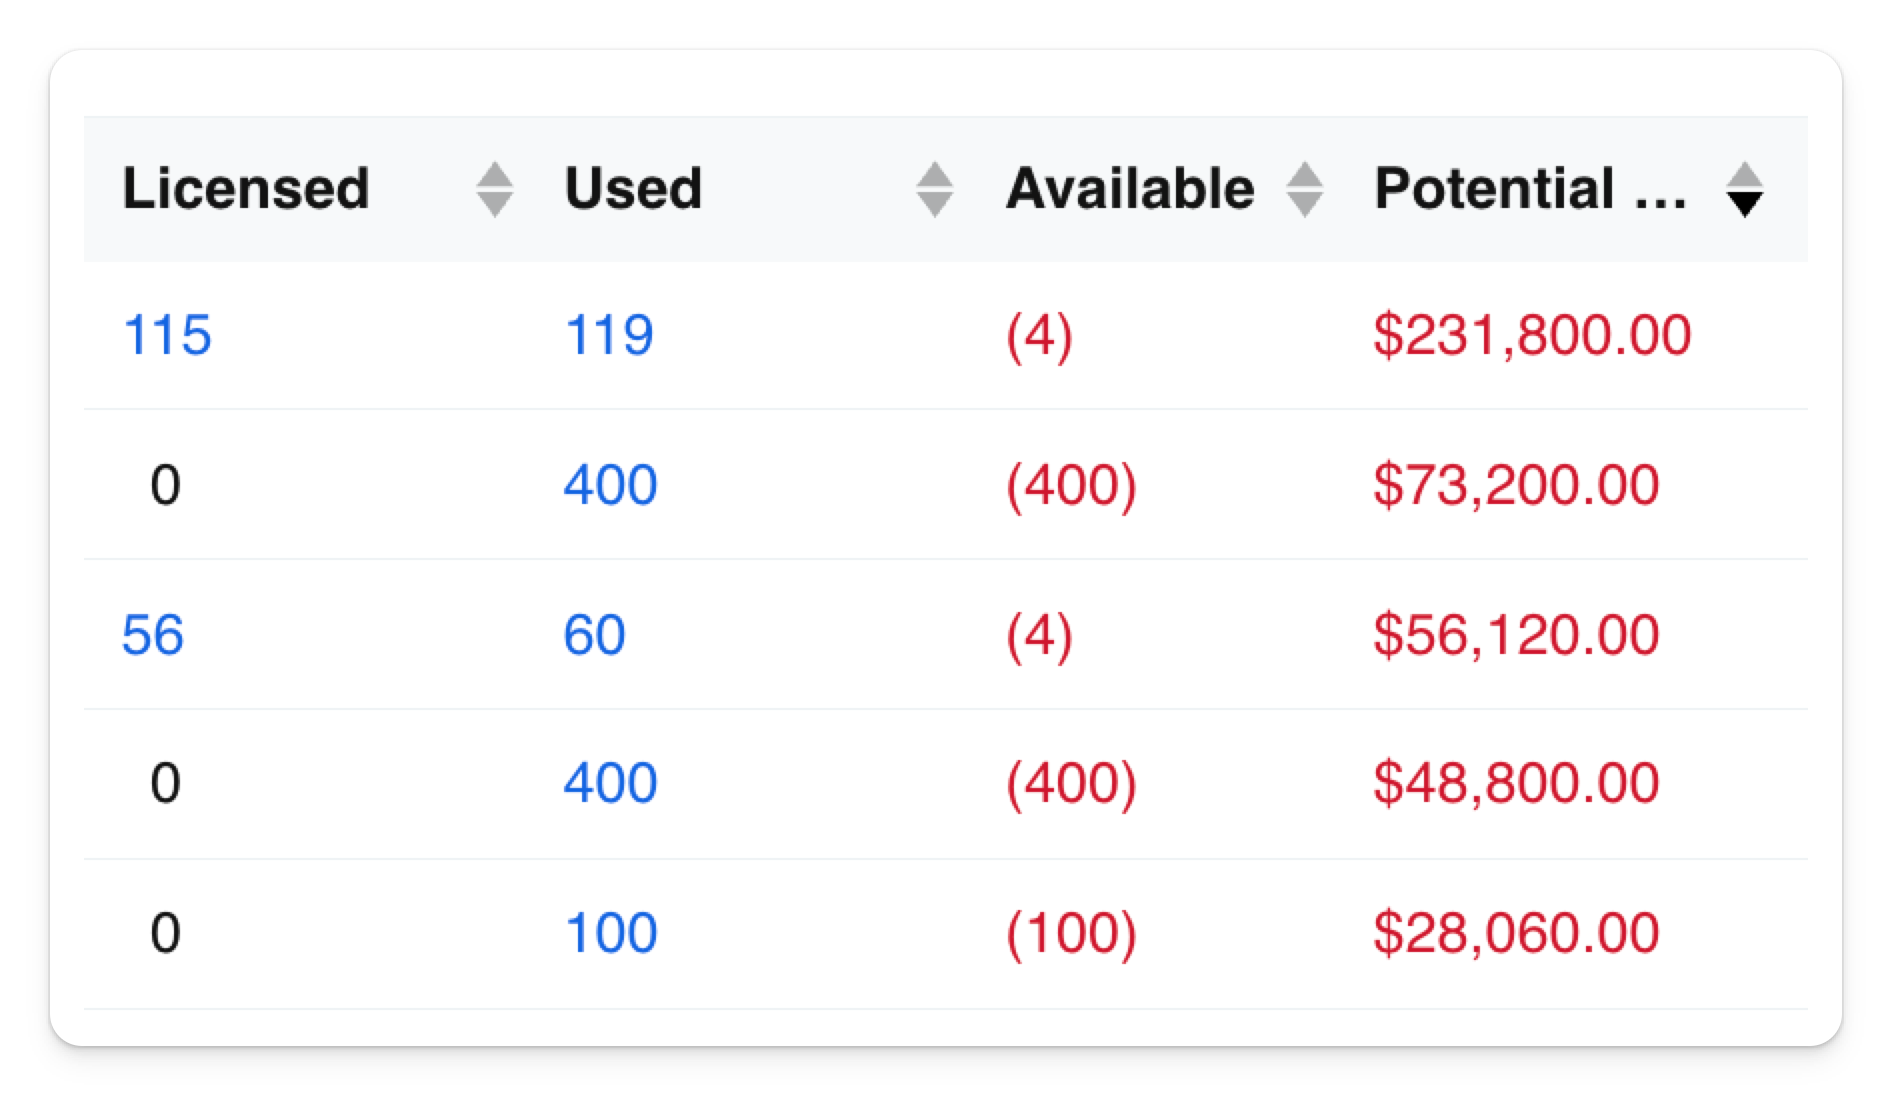Open the 115 licensed count link

(x=167, y=335)
